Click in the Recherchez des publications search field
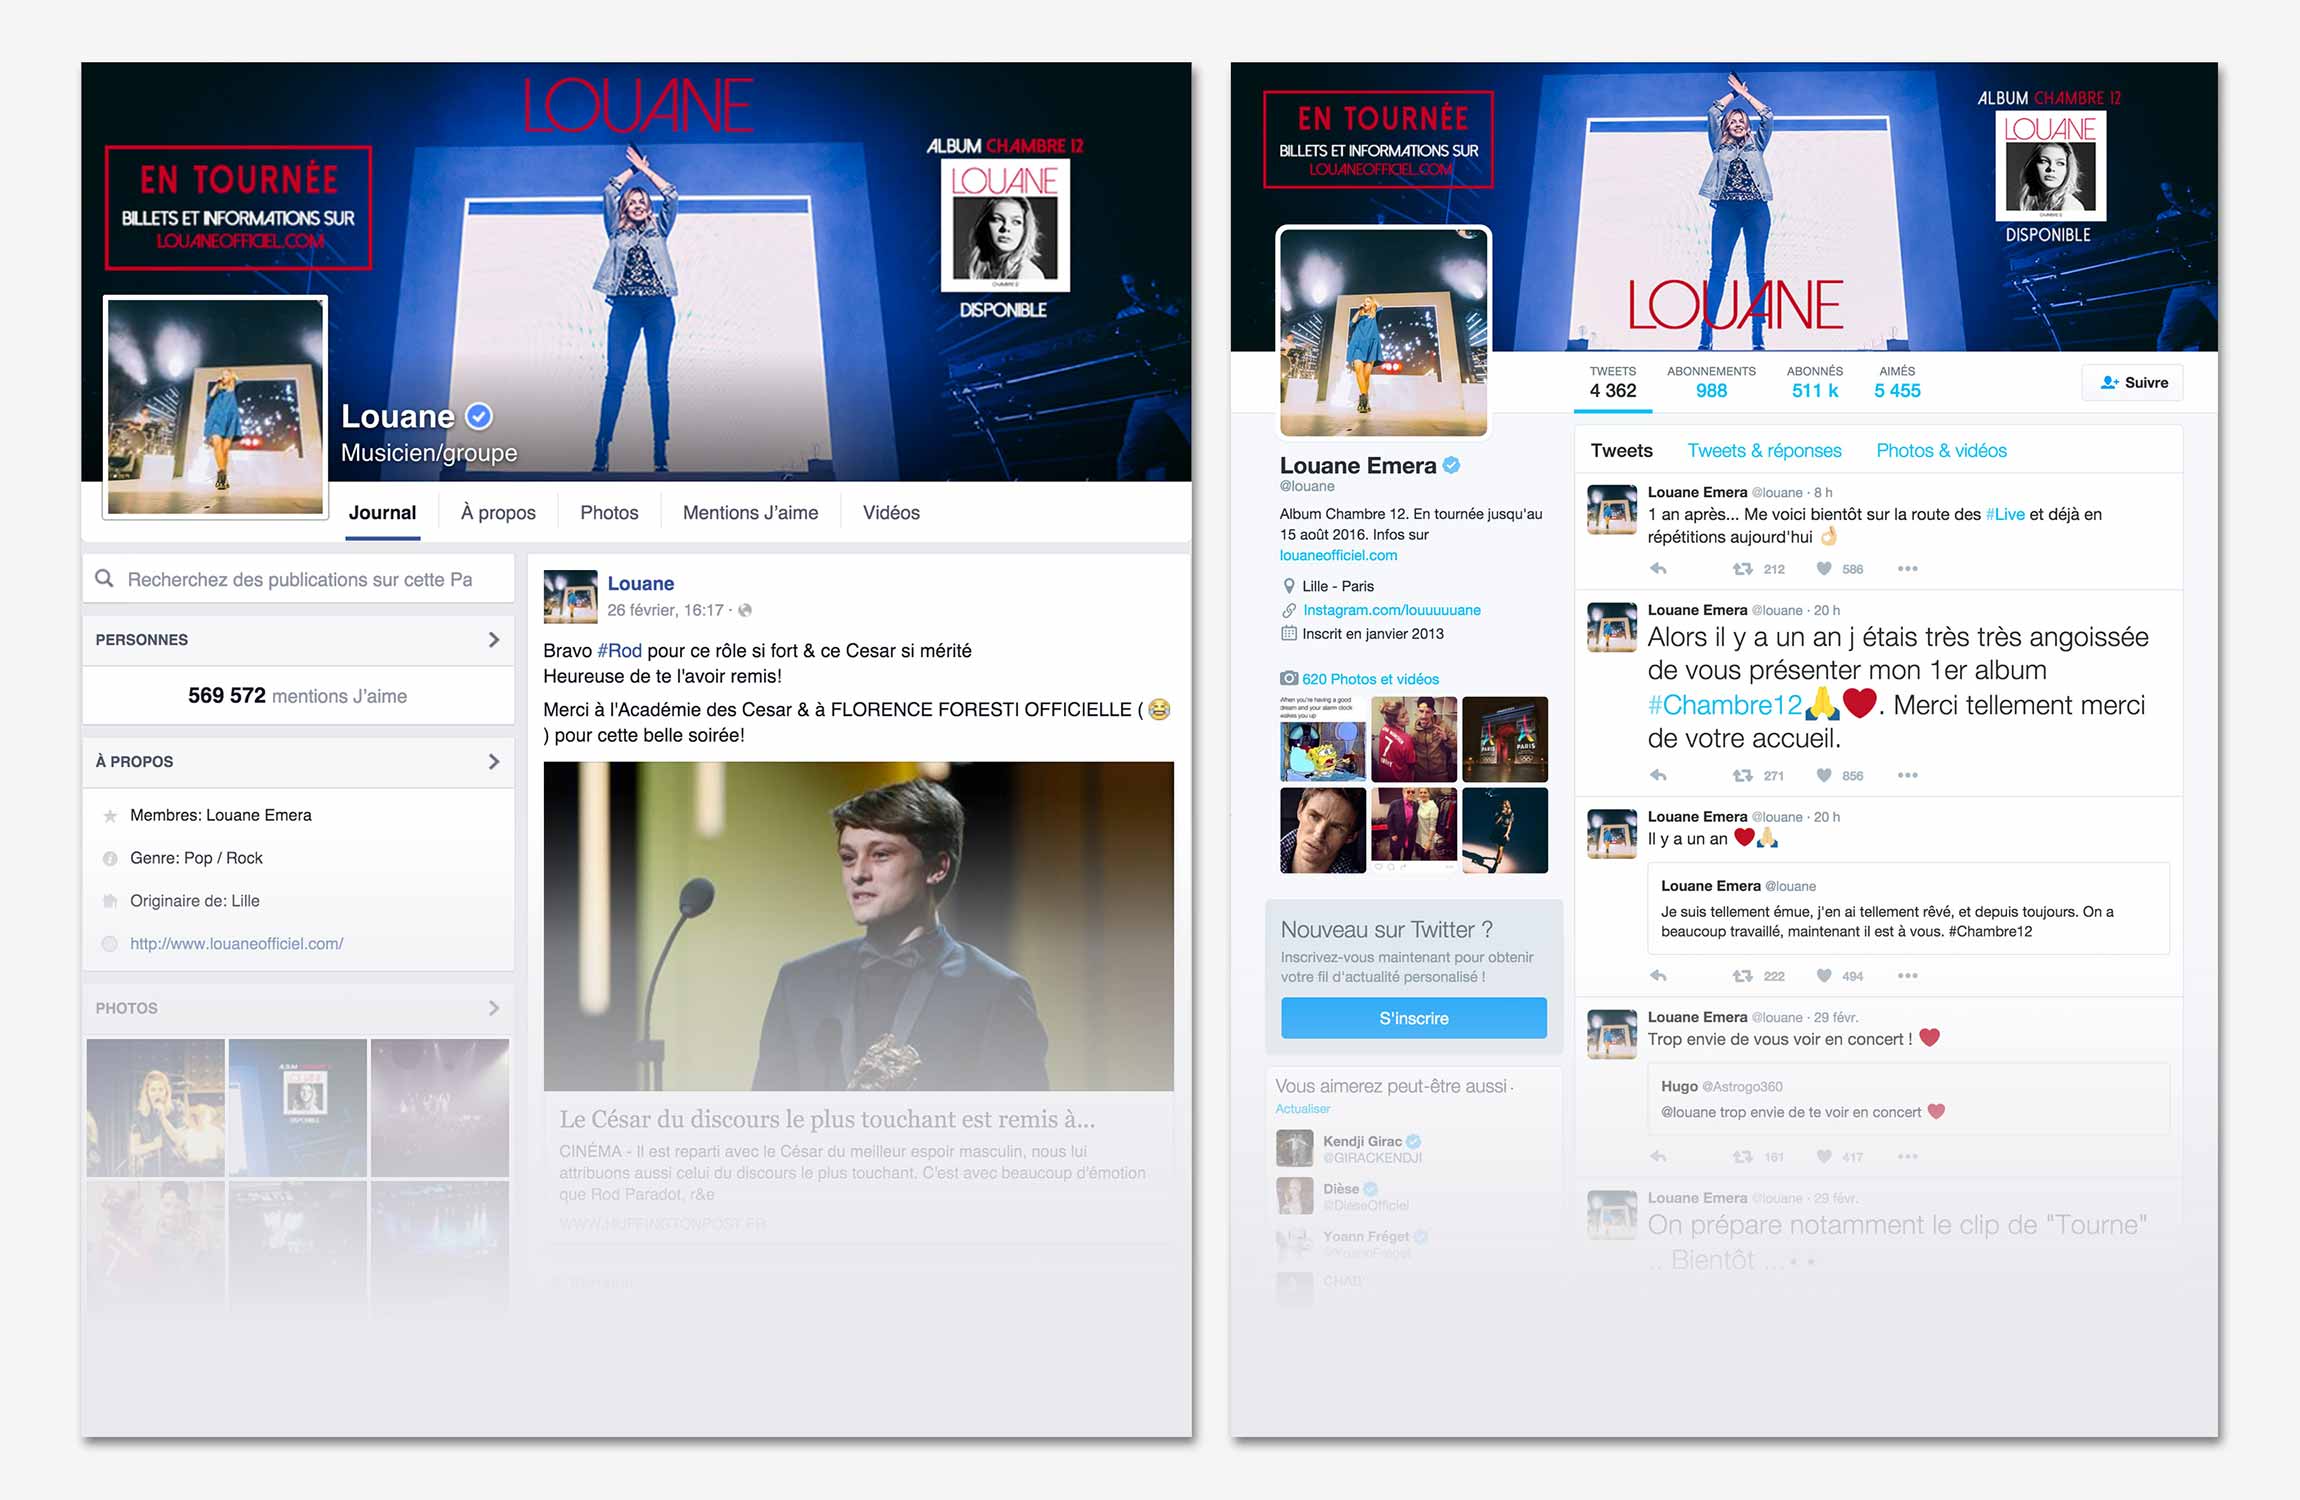Screen dimensions: 2300x1500 coord(299,579)
